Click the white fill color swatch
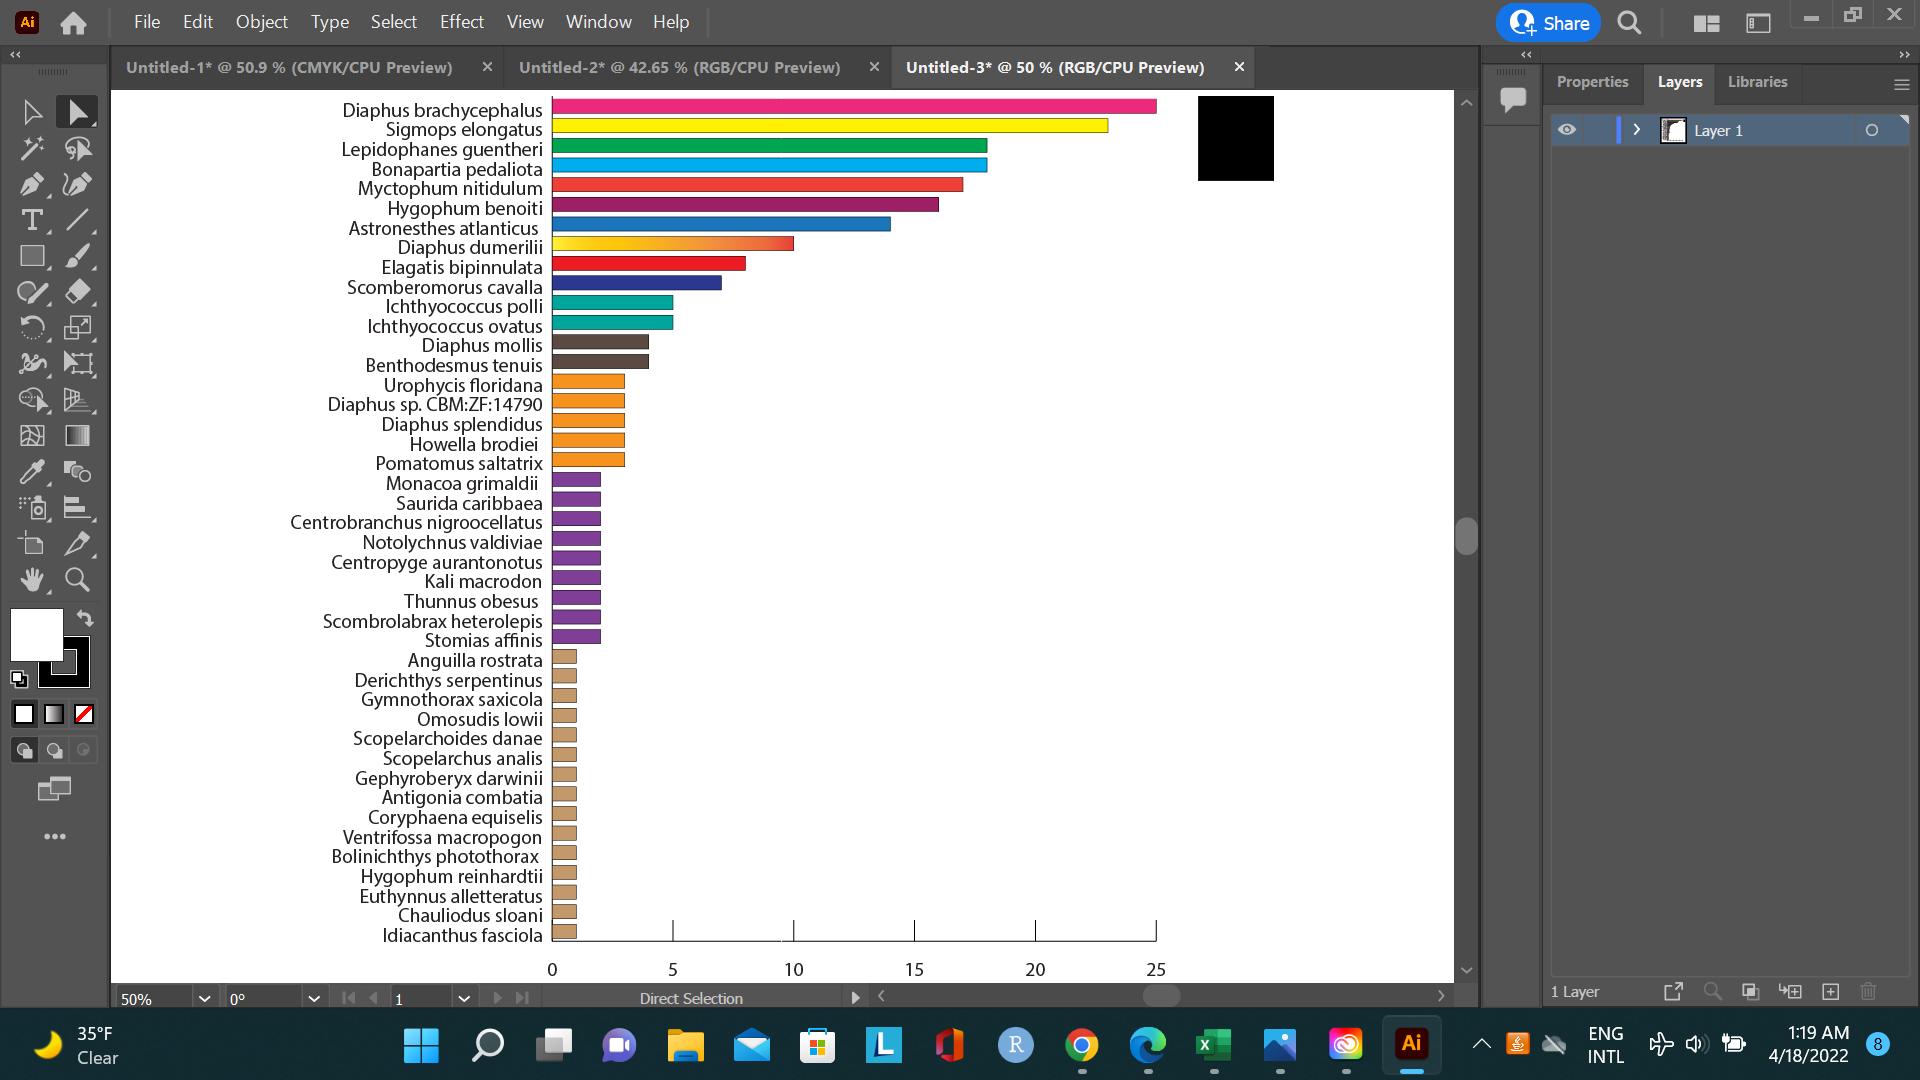The width and height of the screenshot is (1920, 1080). coord(37,635)
